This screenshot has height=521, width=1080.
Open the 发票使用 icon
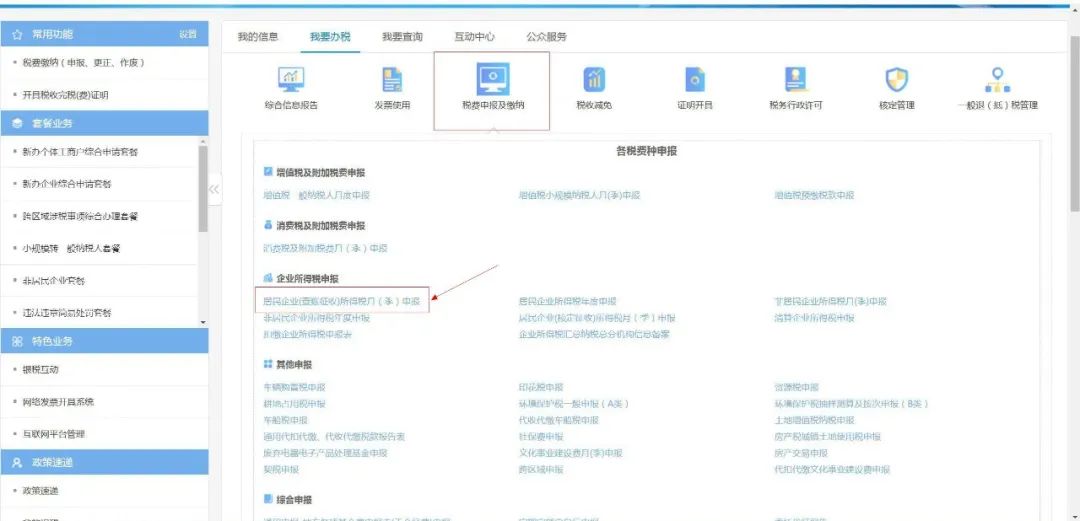[392, 80]
